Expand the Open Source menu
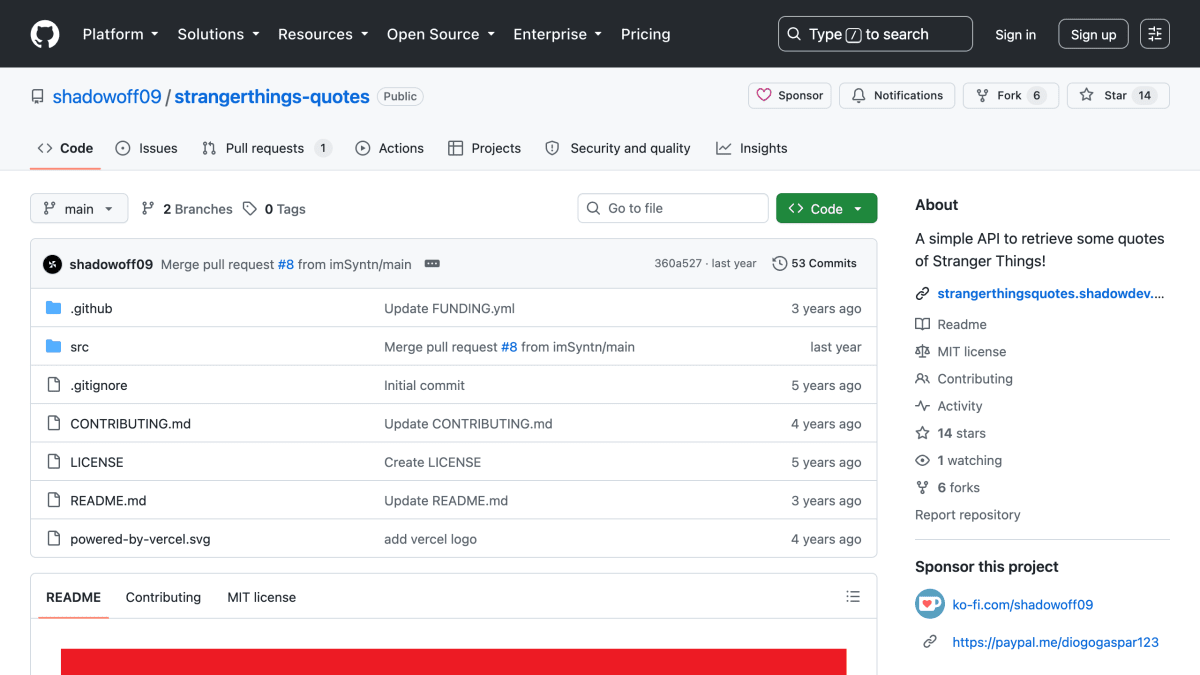Screen dimensions: 1200x675 tap(441, 34)
